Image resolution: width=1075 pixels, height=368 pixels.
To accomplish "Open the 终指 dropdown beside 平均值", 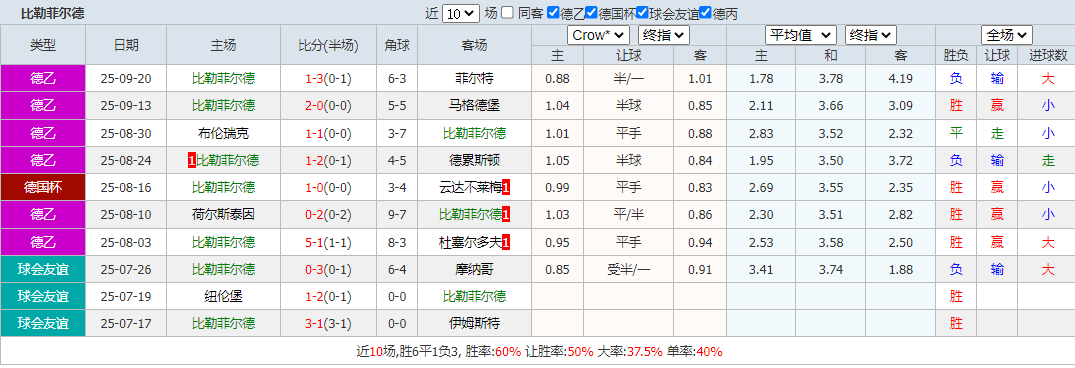I will tap(871, 35).
